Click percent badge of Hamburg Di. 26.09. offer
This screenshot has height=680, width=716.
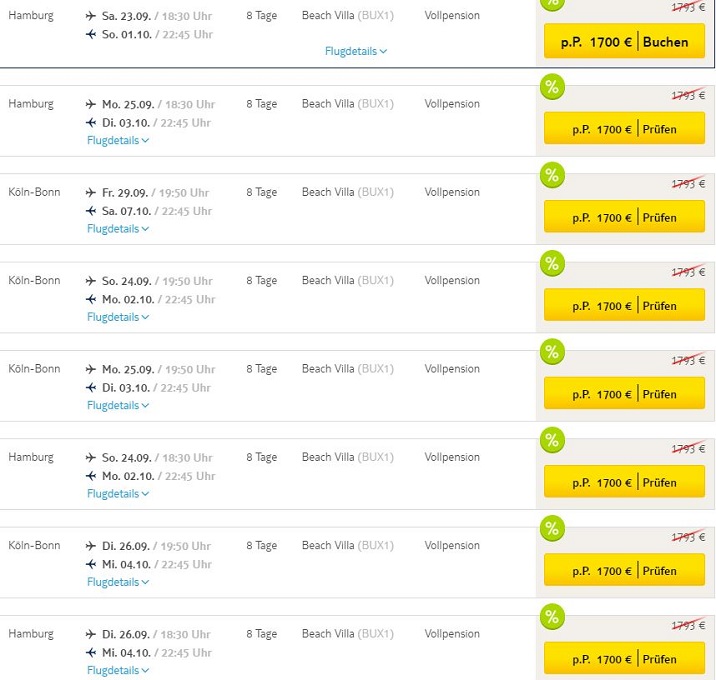tap(552, 617)
